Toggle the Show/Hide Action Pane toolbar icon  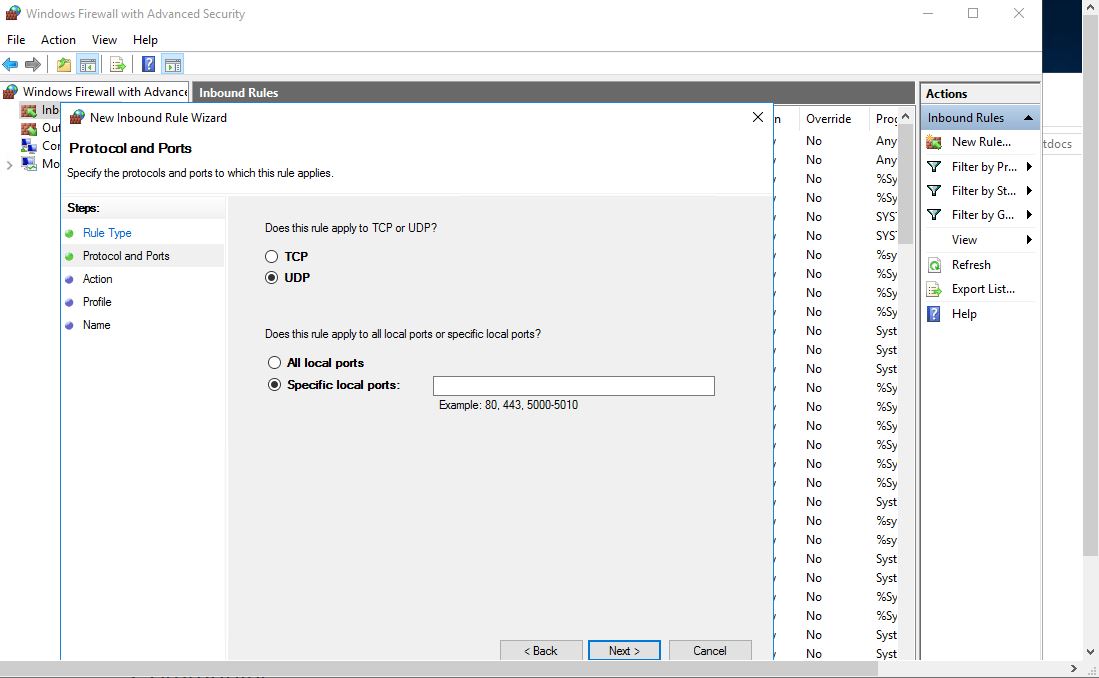172,65
